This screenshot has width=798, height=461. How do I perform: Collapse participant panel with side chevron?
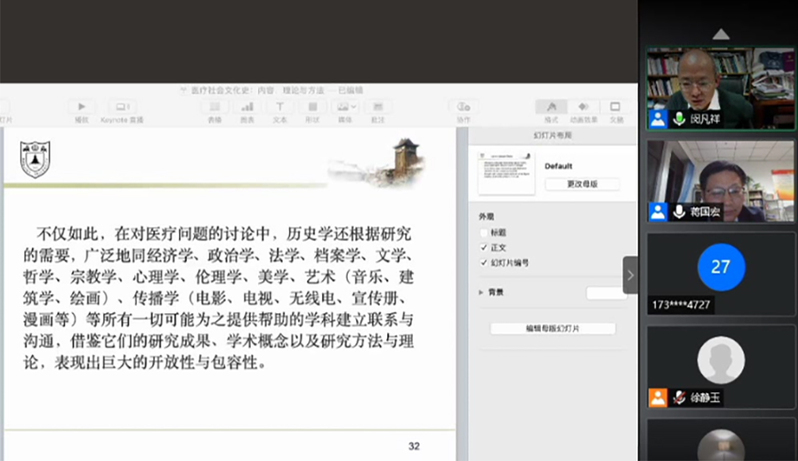(x=630, y=274)
